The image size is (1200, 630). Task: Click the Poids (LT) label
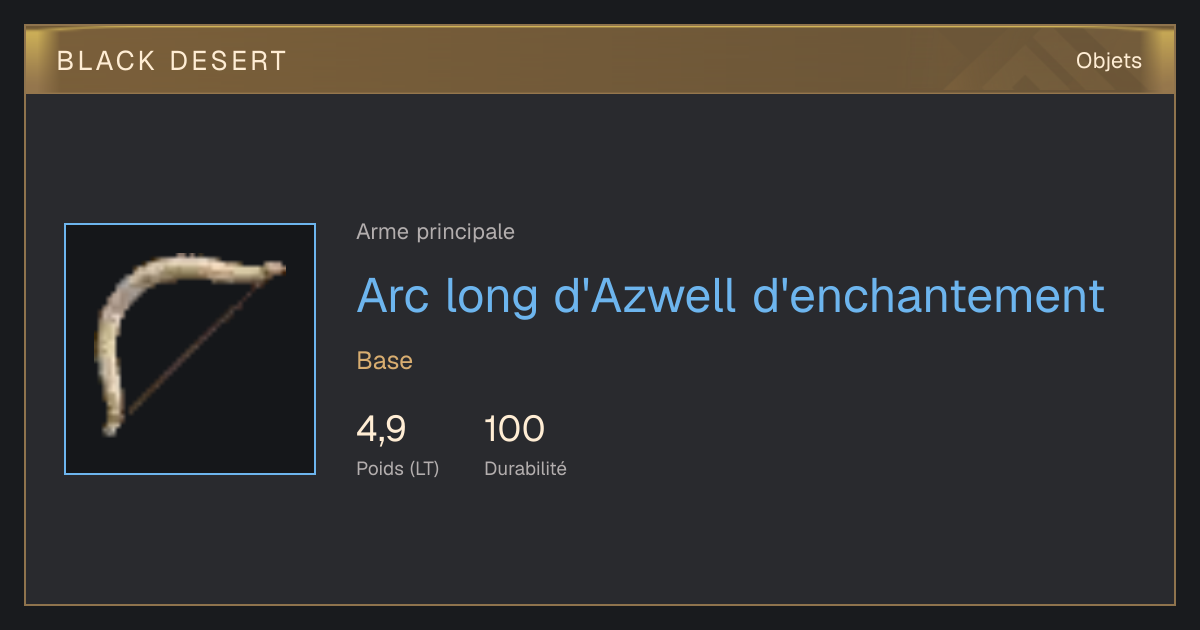(397, 468)
